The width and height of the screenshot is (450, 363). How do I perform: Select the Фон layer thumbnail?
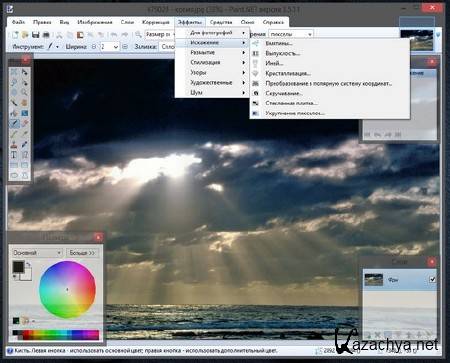[374, 280]
